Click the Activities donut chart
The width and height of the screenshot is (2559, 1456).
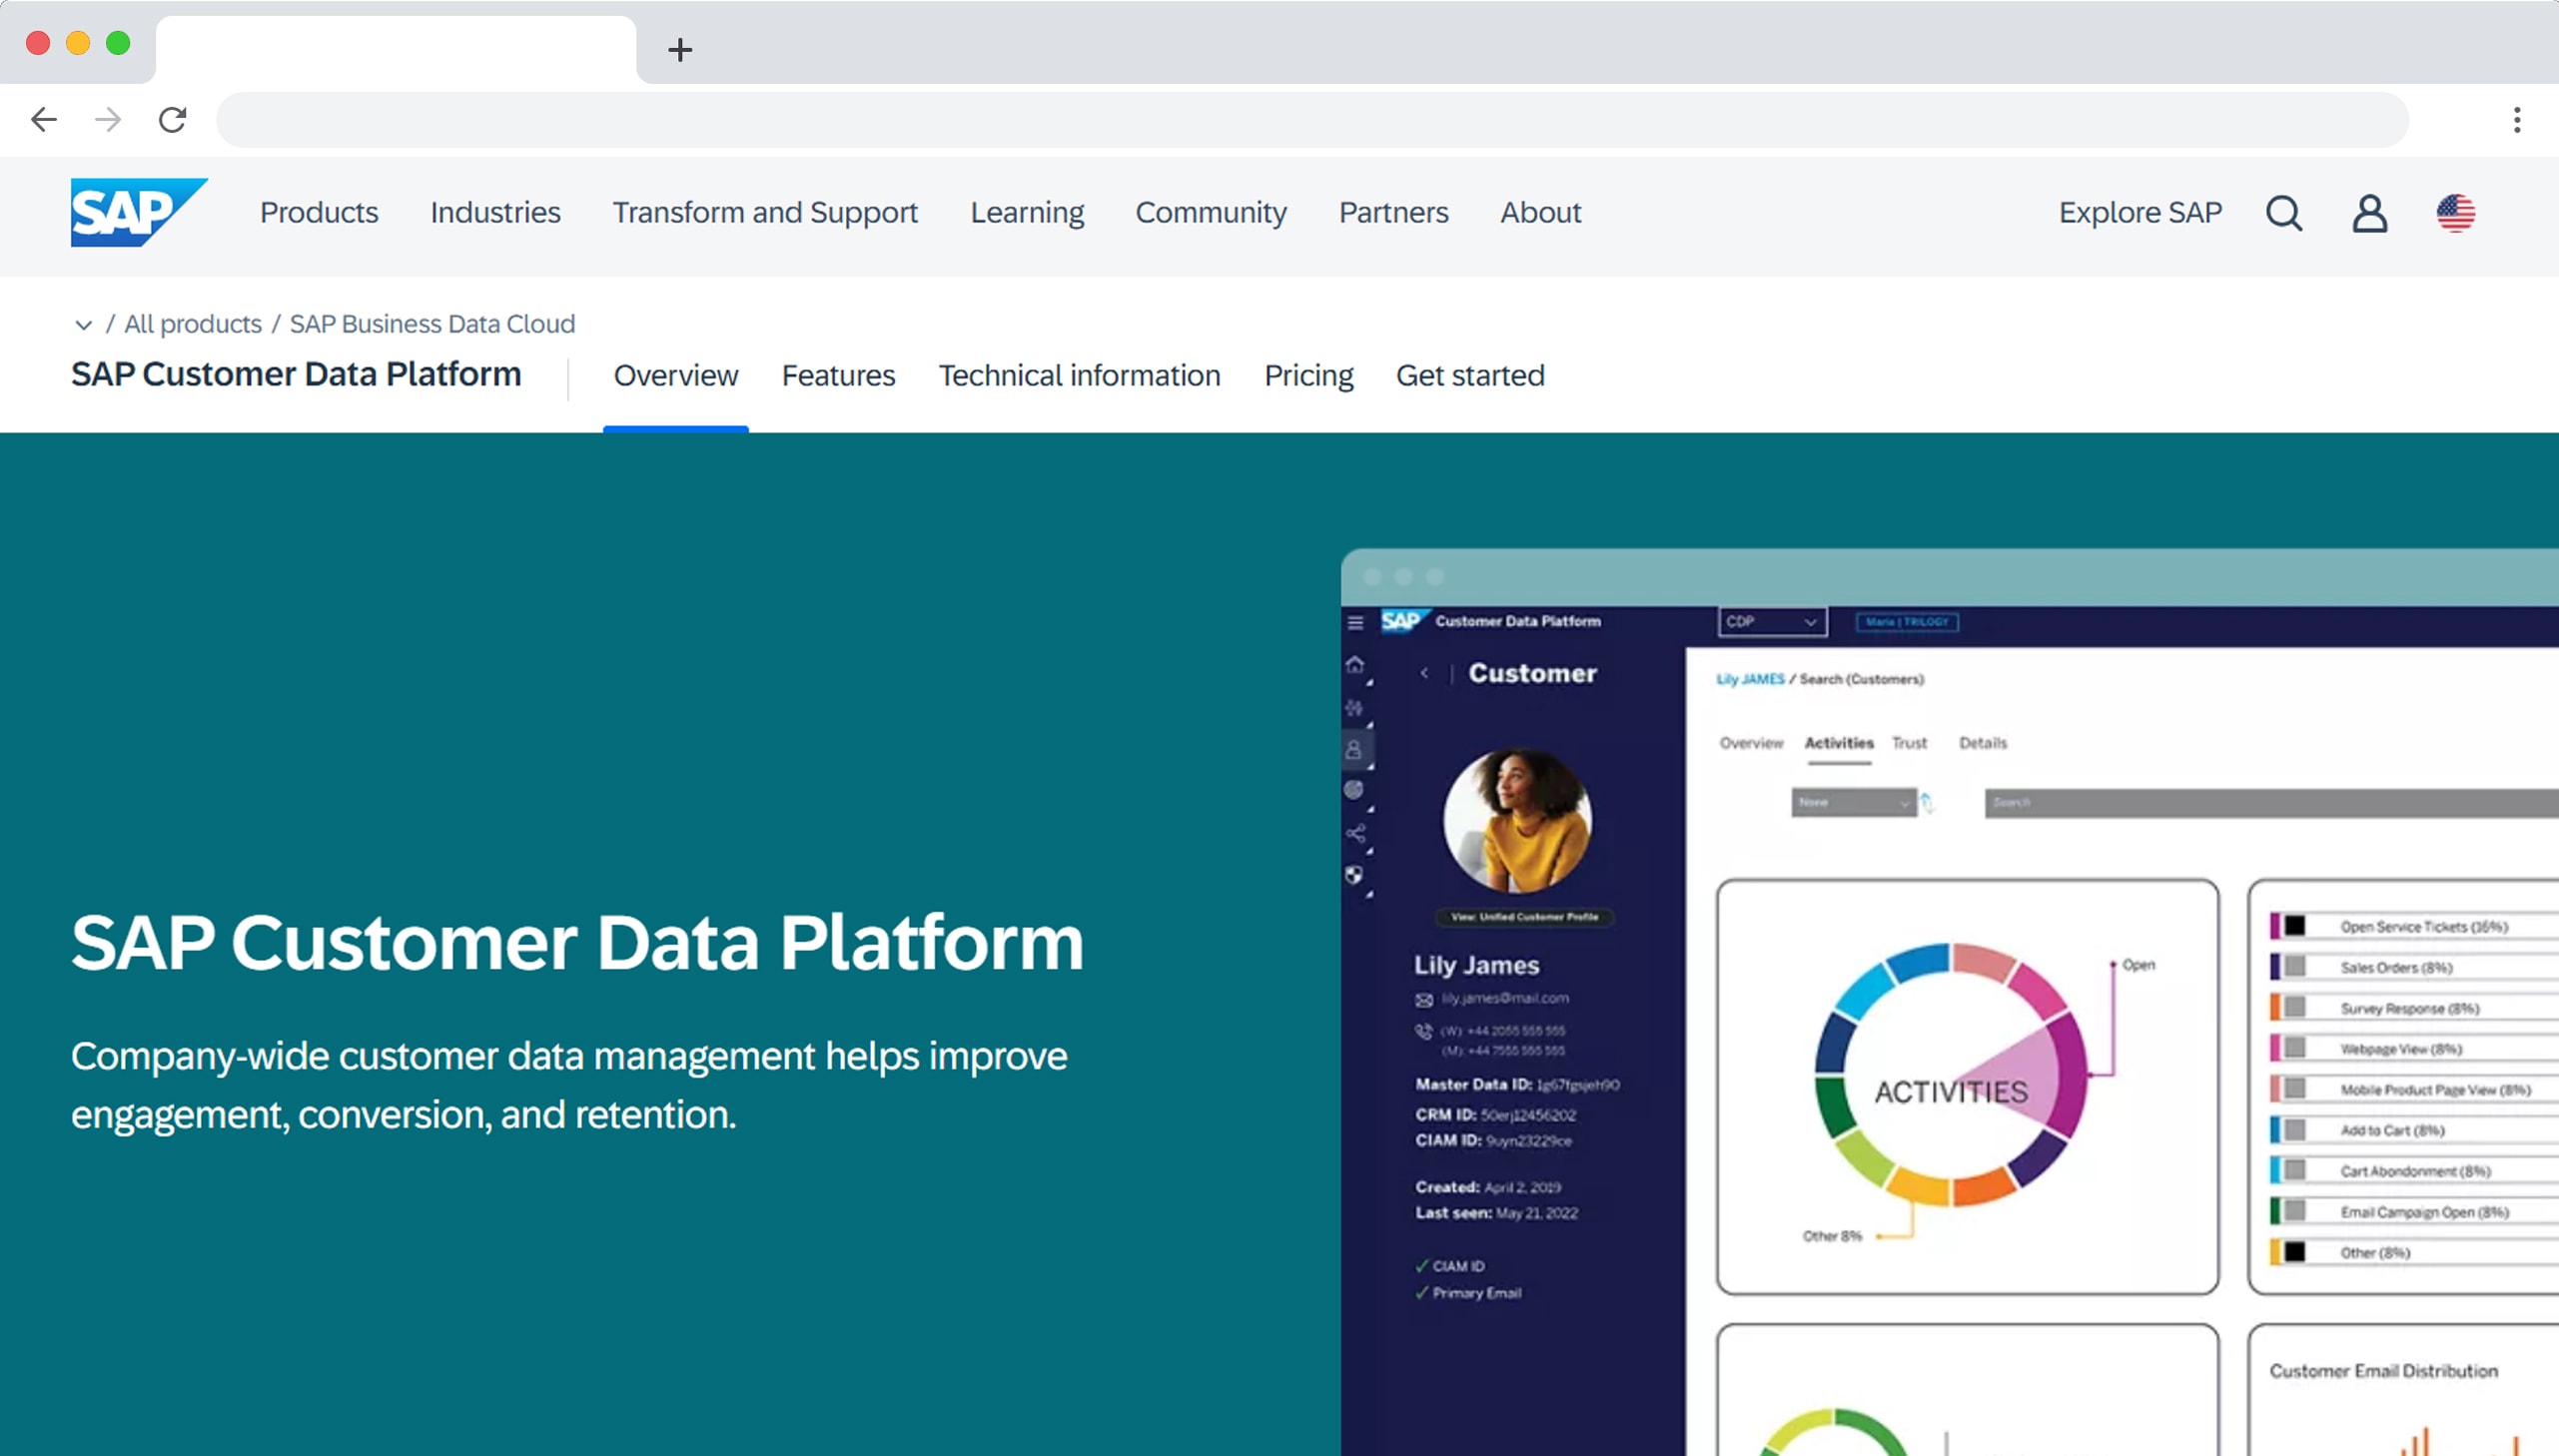[1950, 1075]
